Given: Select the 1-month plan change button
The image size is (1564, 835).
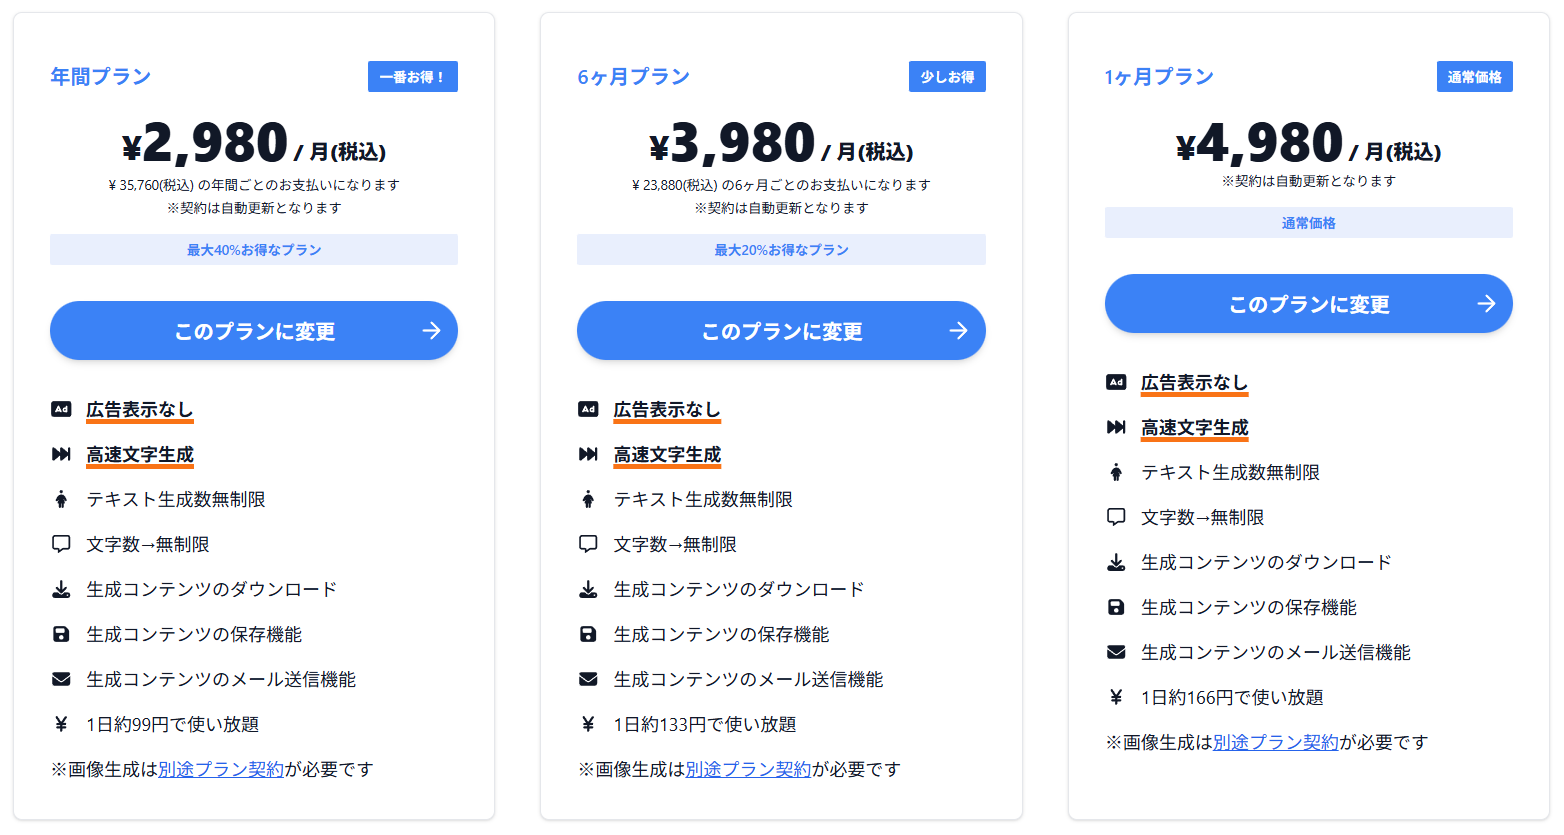Looking at the screenshot, I should (x=1308, y=304).
